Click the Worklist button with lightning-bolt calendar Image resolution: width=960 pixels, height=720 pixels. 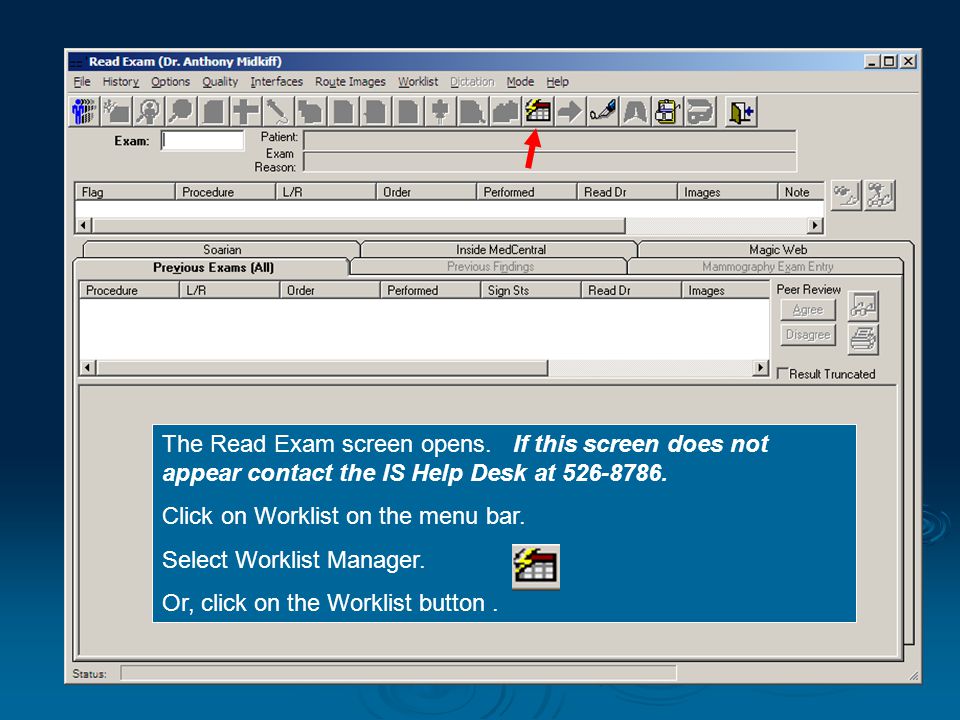[538, 112]
